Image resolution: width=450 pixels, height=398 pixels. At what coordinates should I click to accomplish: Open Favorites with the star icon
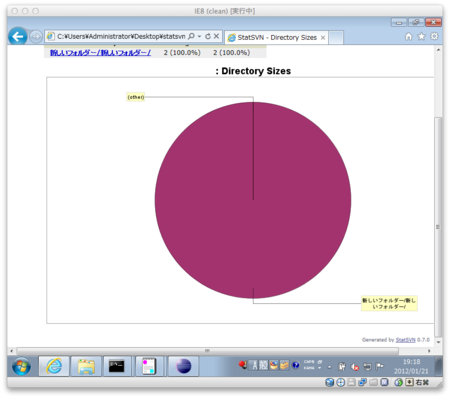pos(421,36)
